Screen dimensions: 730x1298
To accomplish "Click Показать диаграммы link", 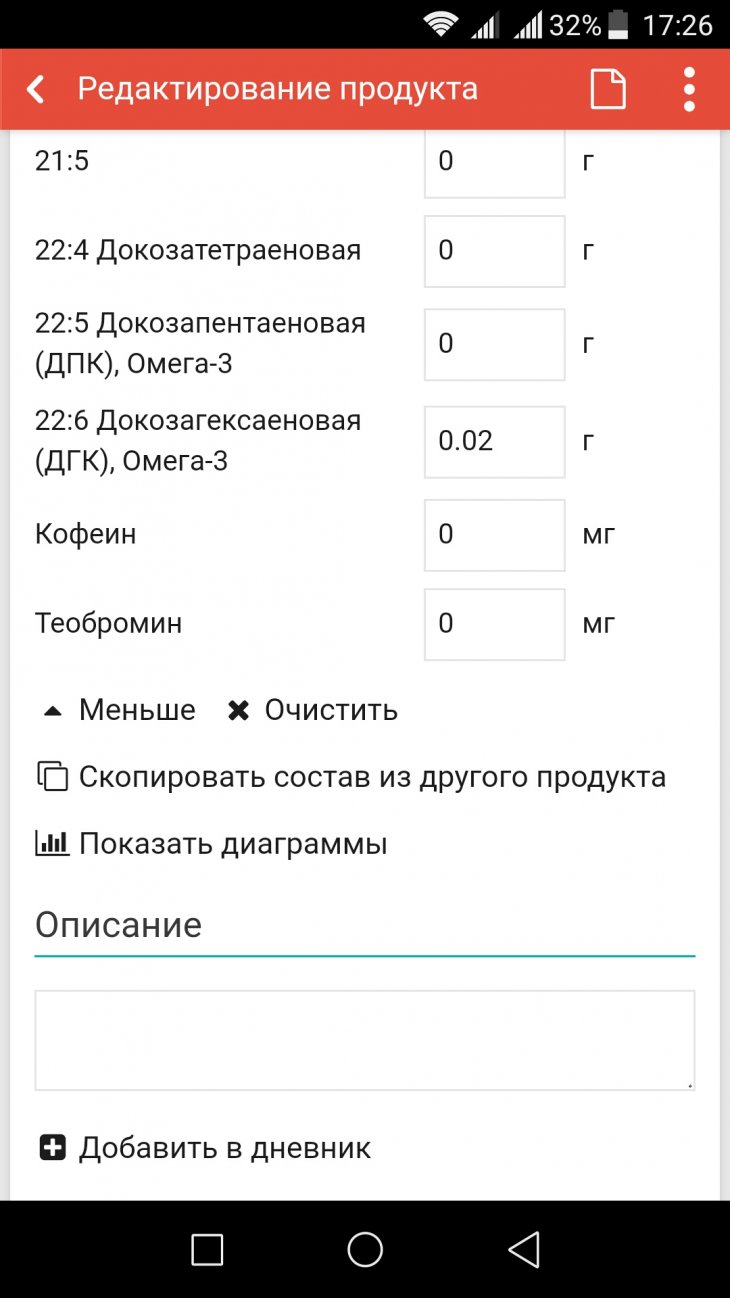I will [233, 844].
